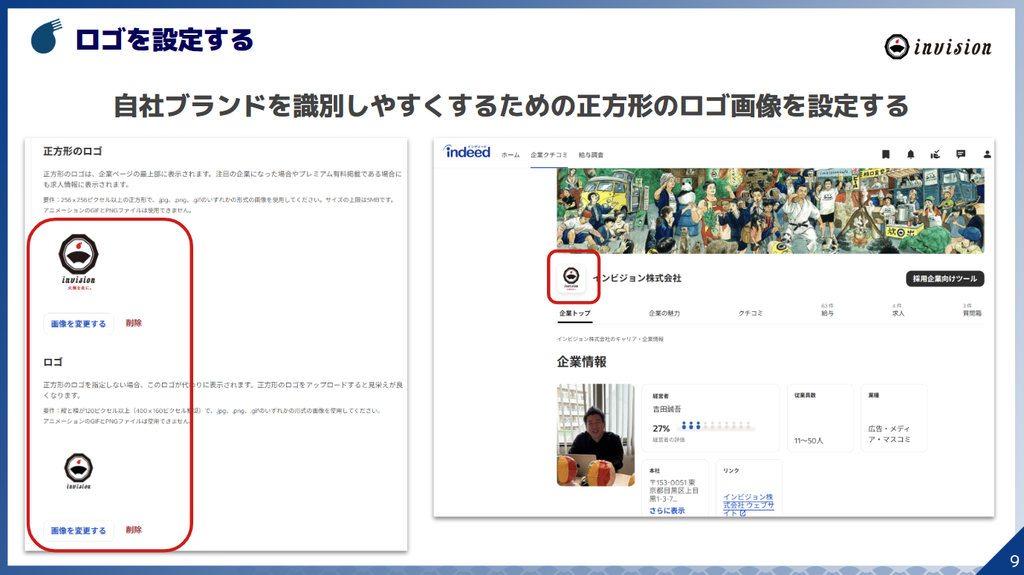
Task: Switch to 企業の魅力 tab
Action: point(664,313)
